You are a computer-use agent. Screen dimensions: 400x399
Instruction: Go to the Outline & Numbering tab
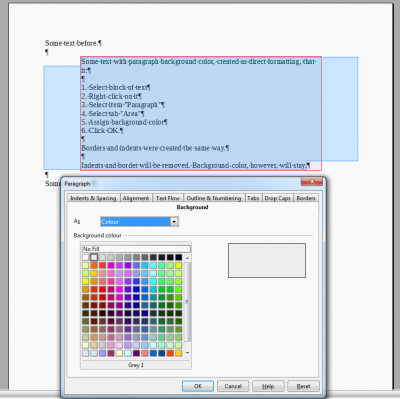(214, 198)
